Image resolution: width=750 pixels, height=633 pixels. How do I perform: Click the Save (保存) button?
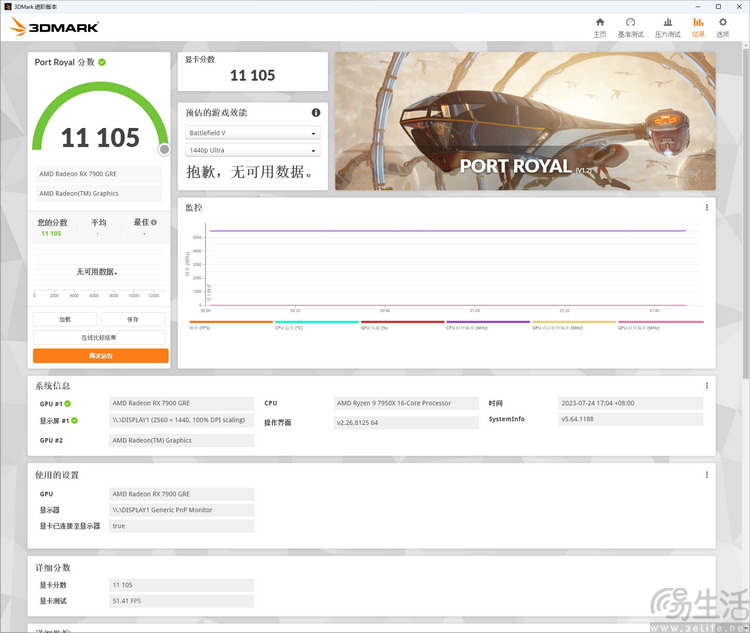click(133, 320)
